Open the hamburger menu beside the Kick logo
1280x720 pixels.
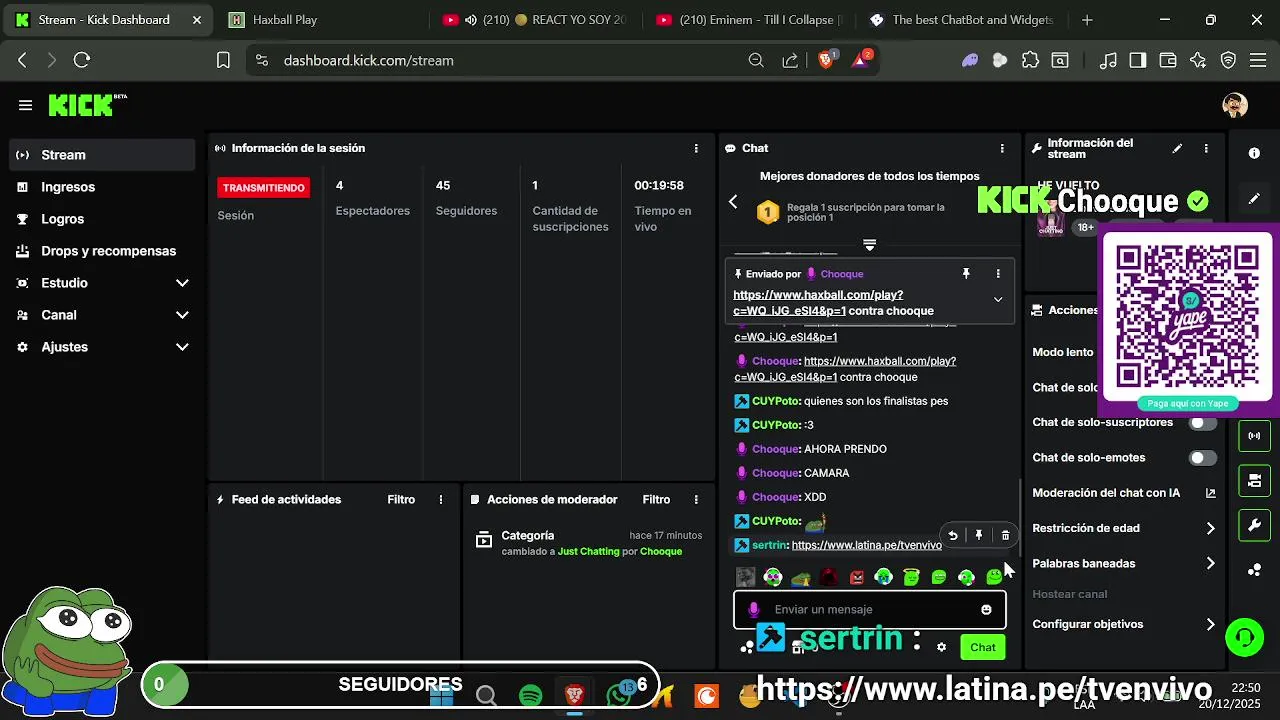(25, 105)
